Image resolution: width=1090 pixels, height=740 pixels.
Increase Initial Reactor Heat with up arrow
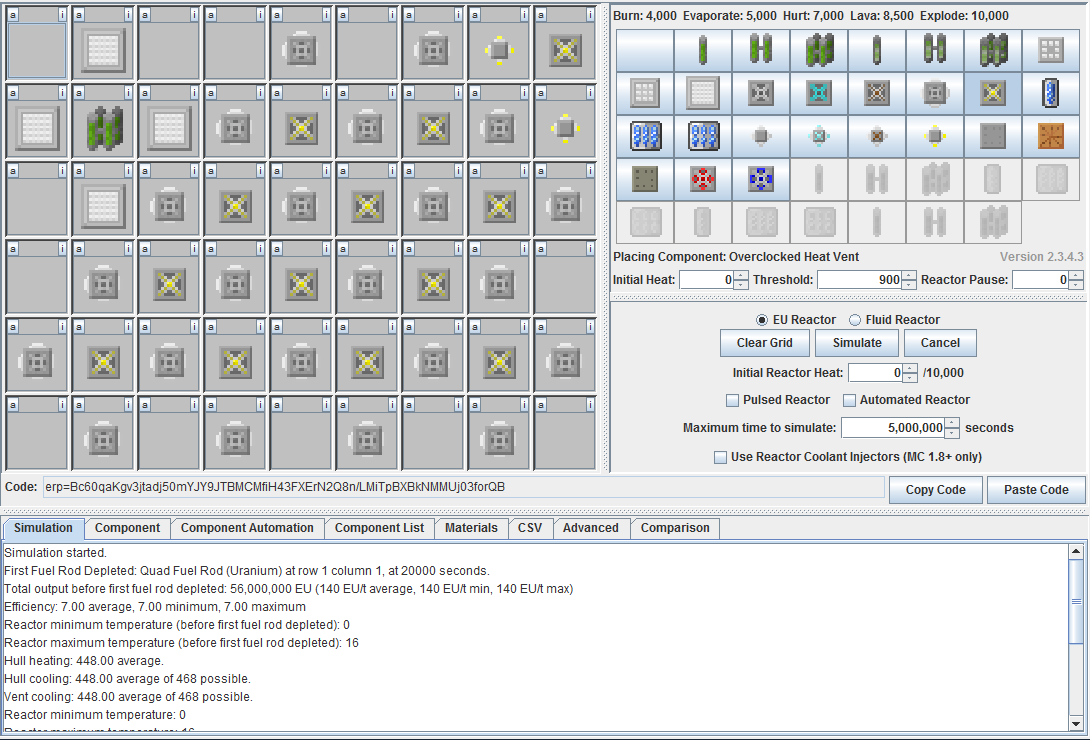(x=909, y=368)
